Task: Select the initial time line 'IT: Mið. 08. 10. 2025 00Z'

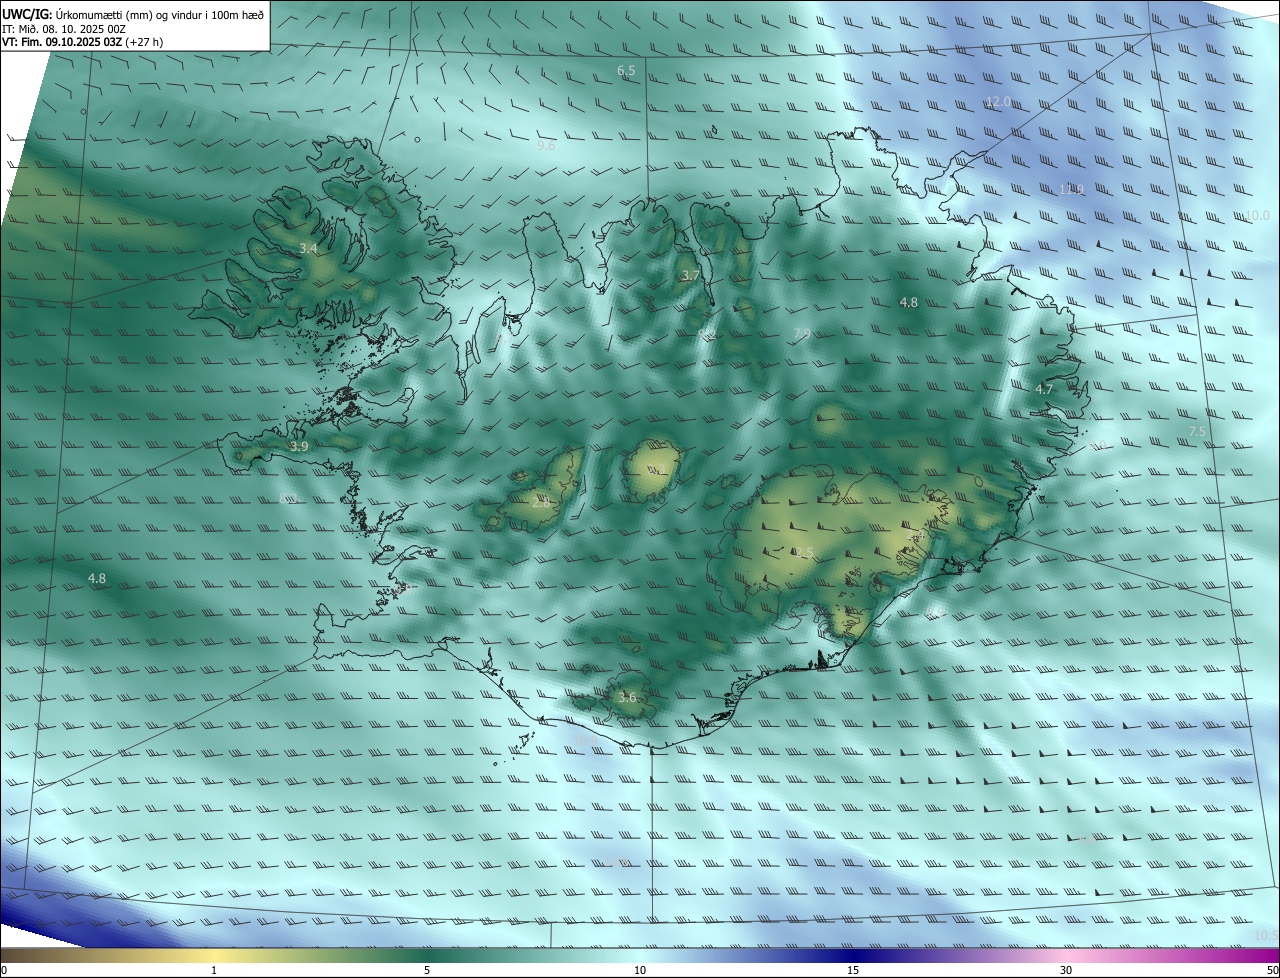Action: point(64,29)
